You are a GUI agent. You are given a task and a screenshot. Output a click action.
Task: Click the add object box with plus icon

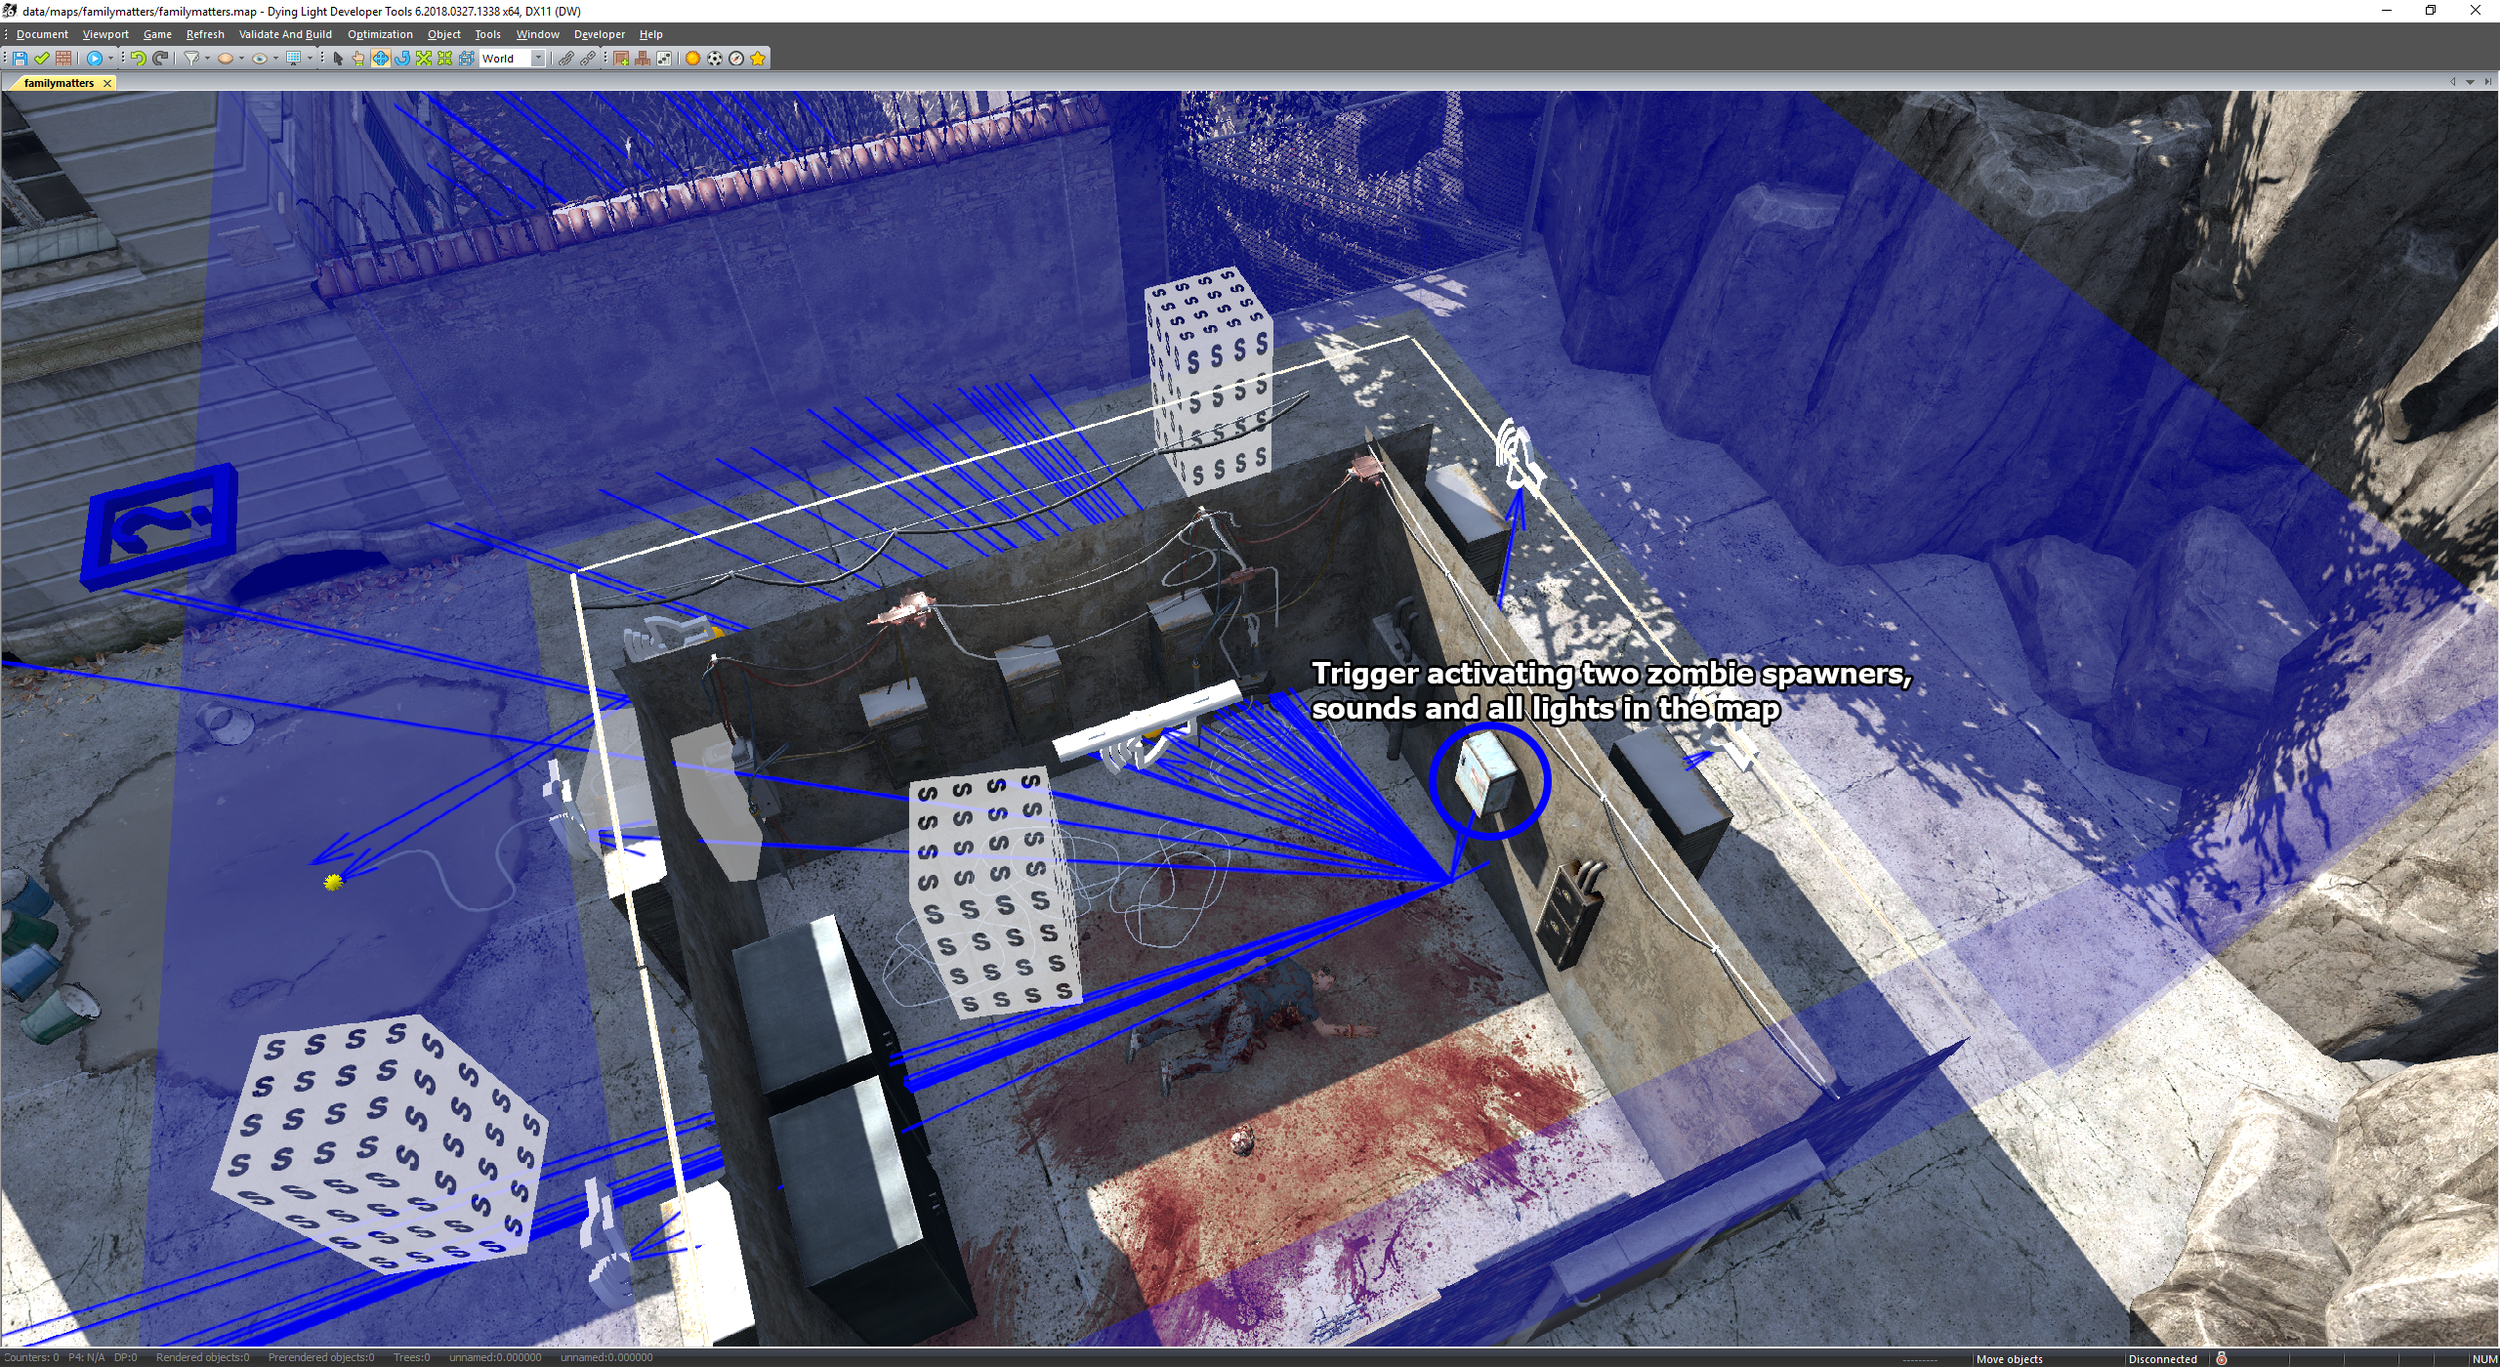pos(621,58)
